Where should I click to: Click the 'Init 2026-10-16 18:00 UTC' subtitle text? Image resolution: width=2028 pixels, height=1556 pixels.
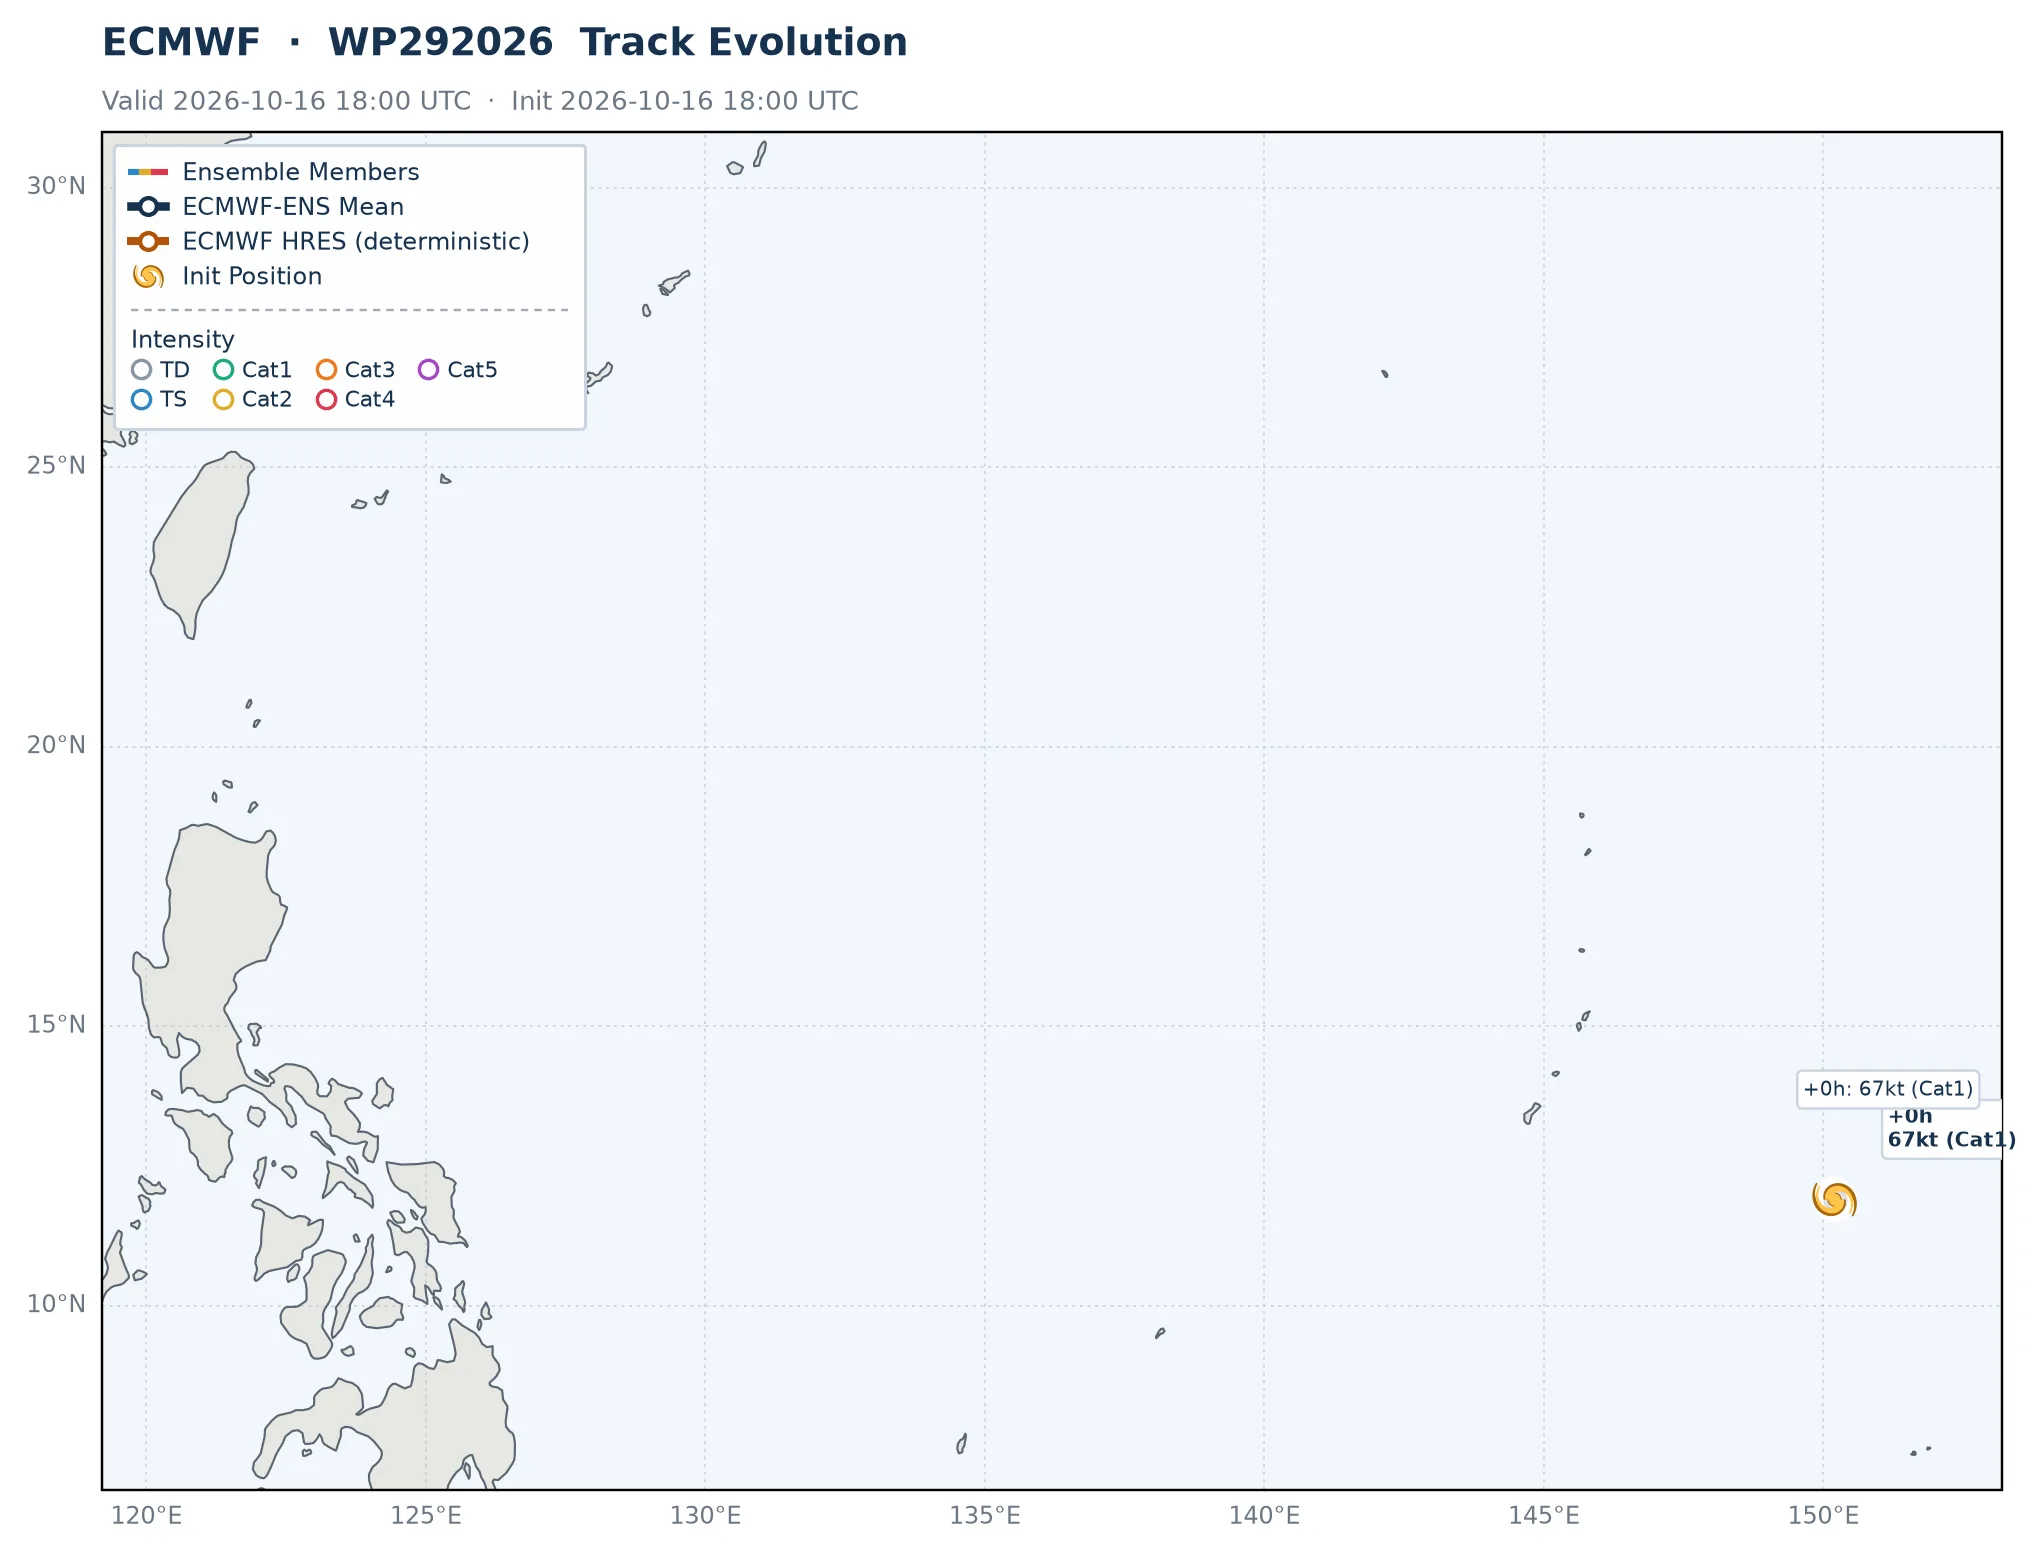685,101
